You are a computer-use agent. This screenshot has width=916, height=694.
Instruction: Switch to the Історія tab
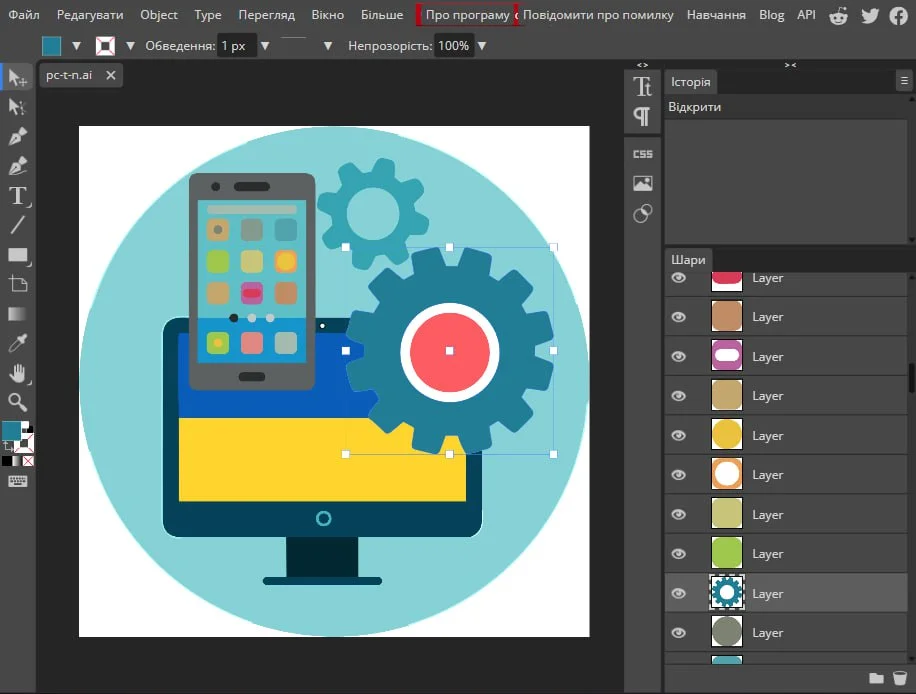690,83
